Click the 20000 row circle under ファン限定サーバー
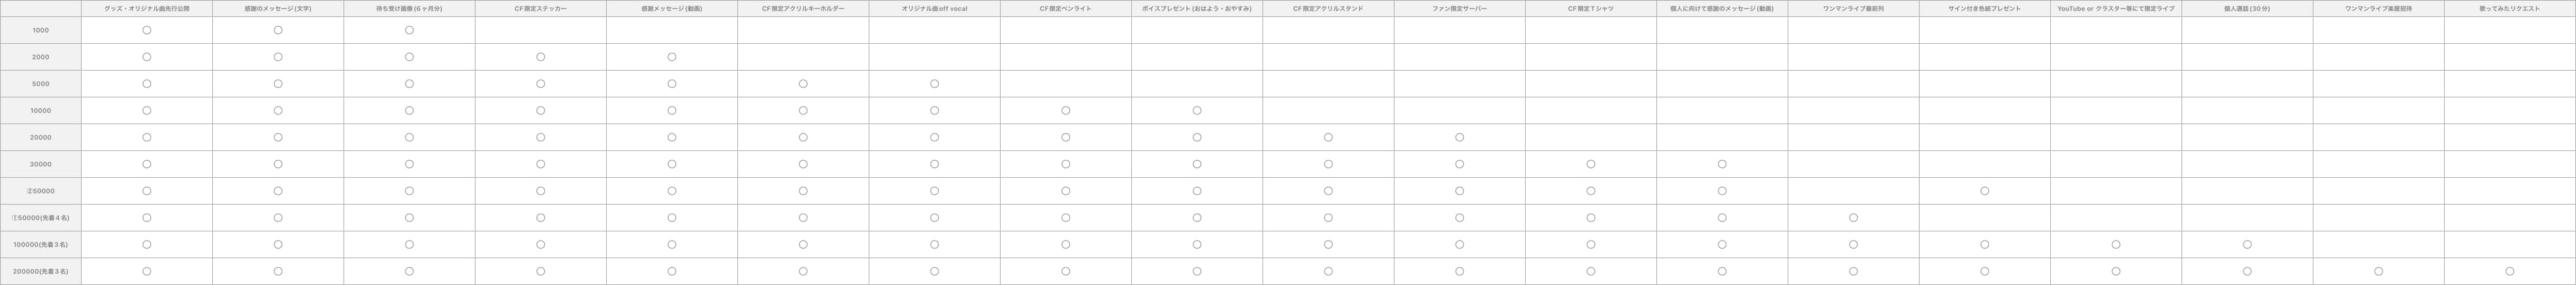 1459,137
